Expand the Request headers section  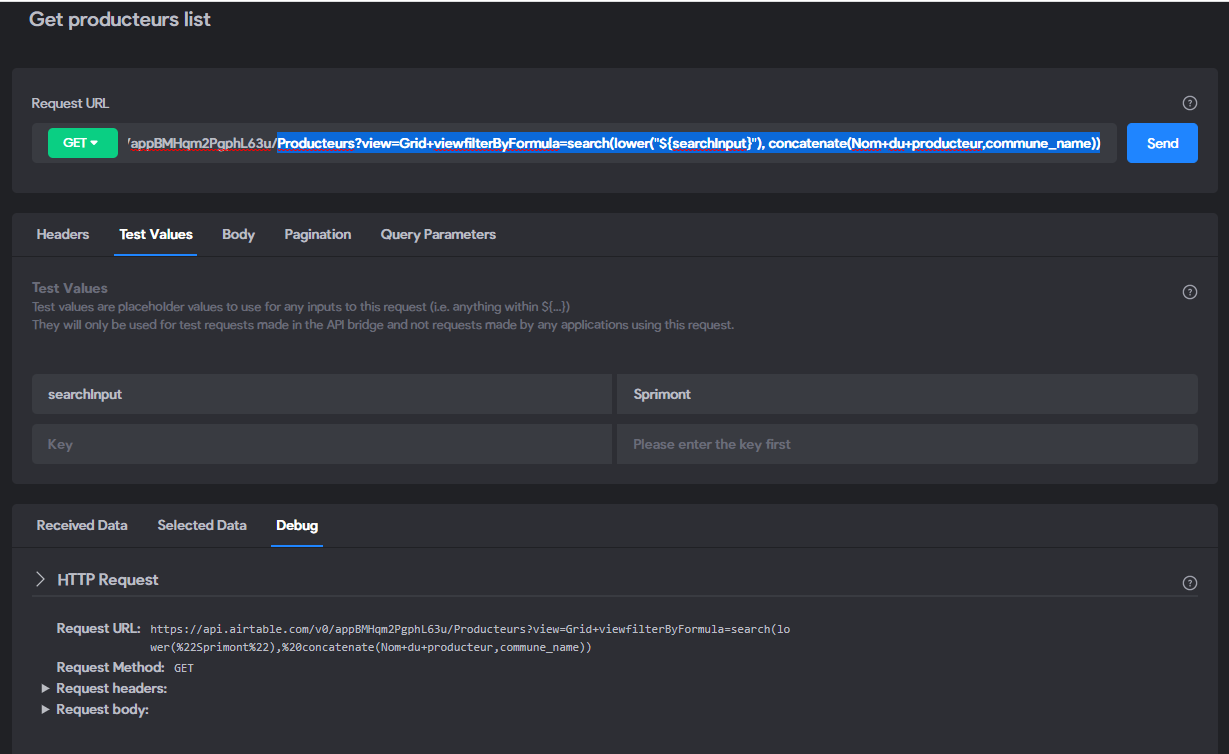[x=46, y=688]
